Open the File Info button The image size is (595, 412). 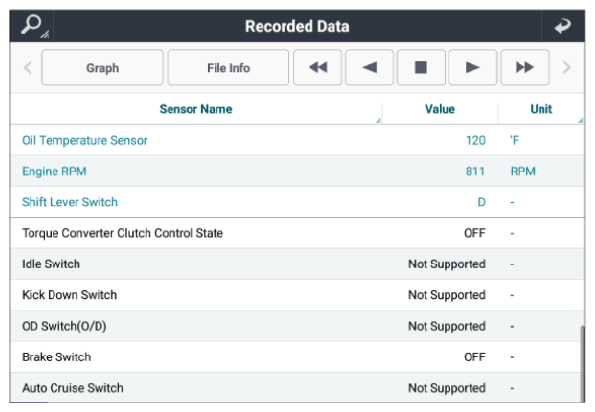click(228, 67)
